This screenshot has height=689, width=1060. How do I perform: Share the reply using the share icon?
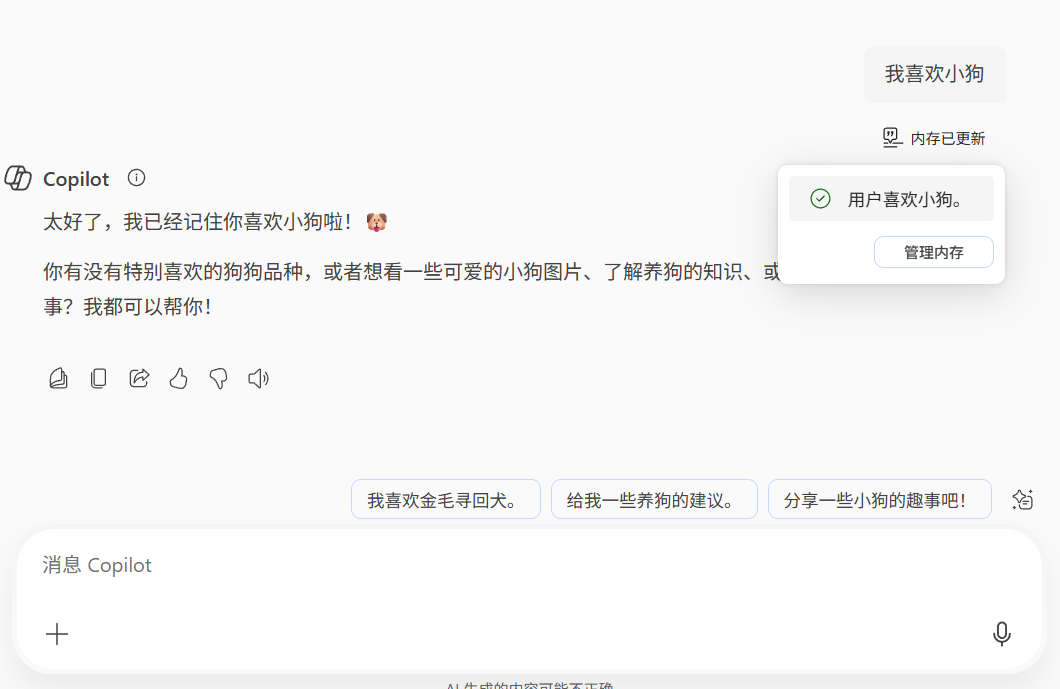coord(139,378)
